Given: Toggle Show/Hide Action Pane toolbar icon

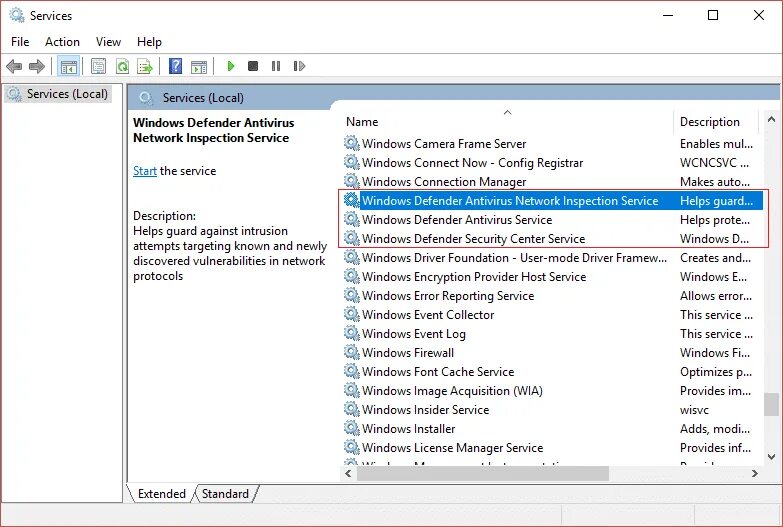Looking at the screenshot, I should coord(199,66).
